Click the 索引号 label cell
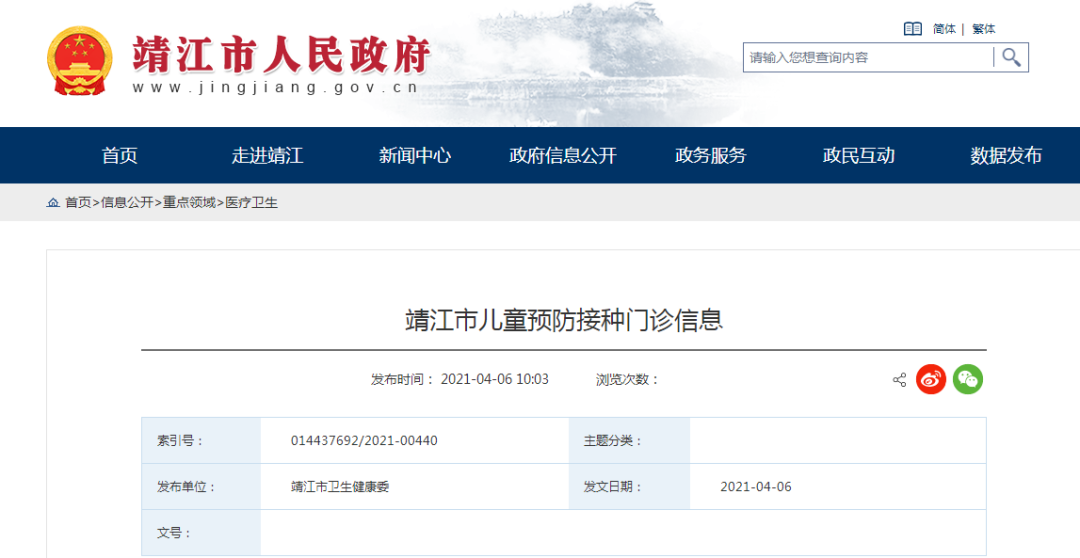Image resolution: width=1080 pixels, height=558 pixels. tap(201, 441)
